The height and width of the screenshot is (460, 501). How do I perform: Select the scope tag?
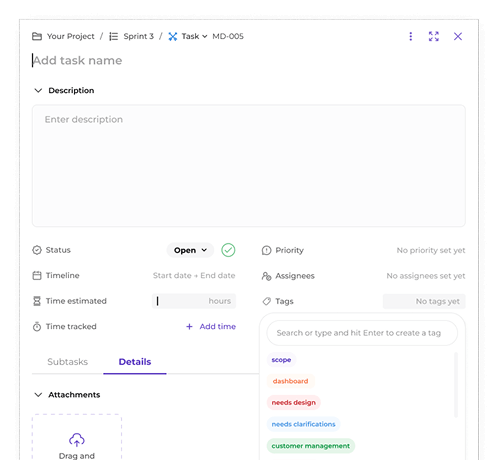click(x=281, y=360)
